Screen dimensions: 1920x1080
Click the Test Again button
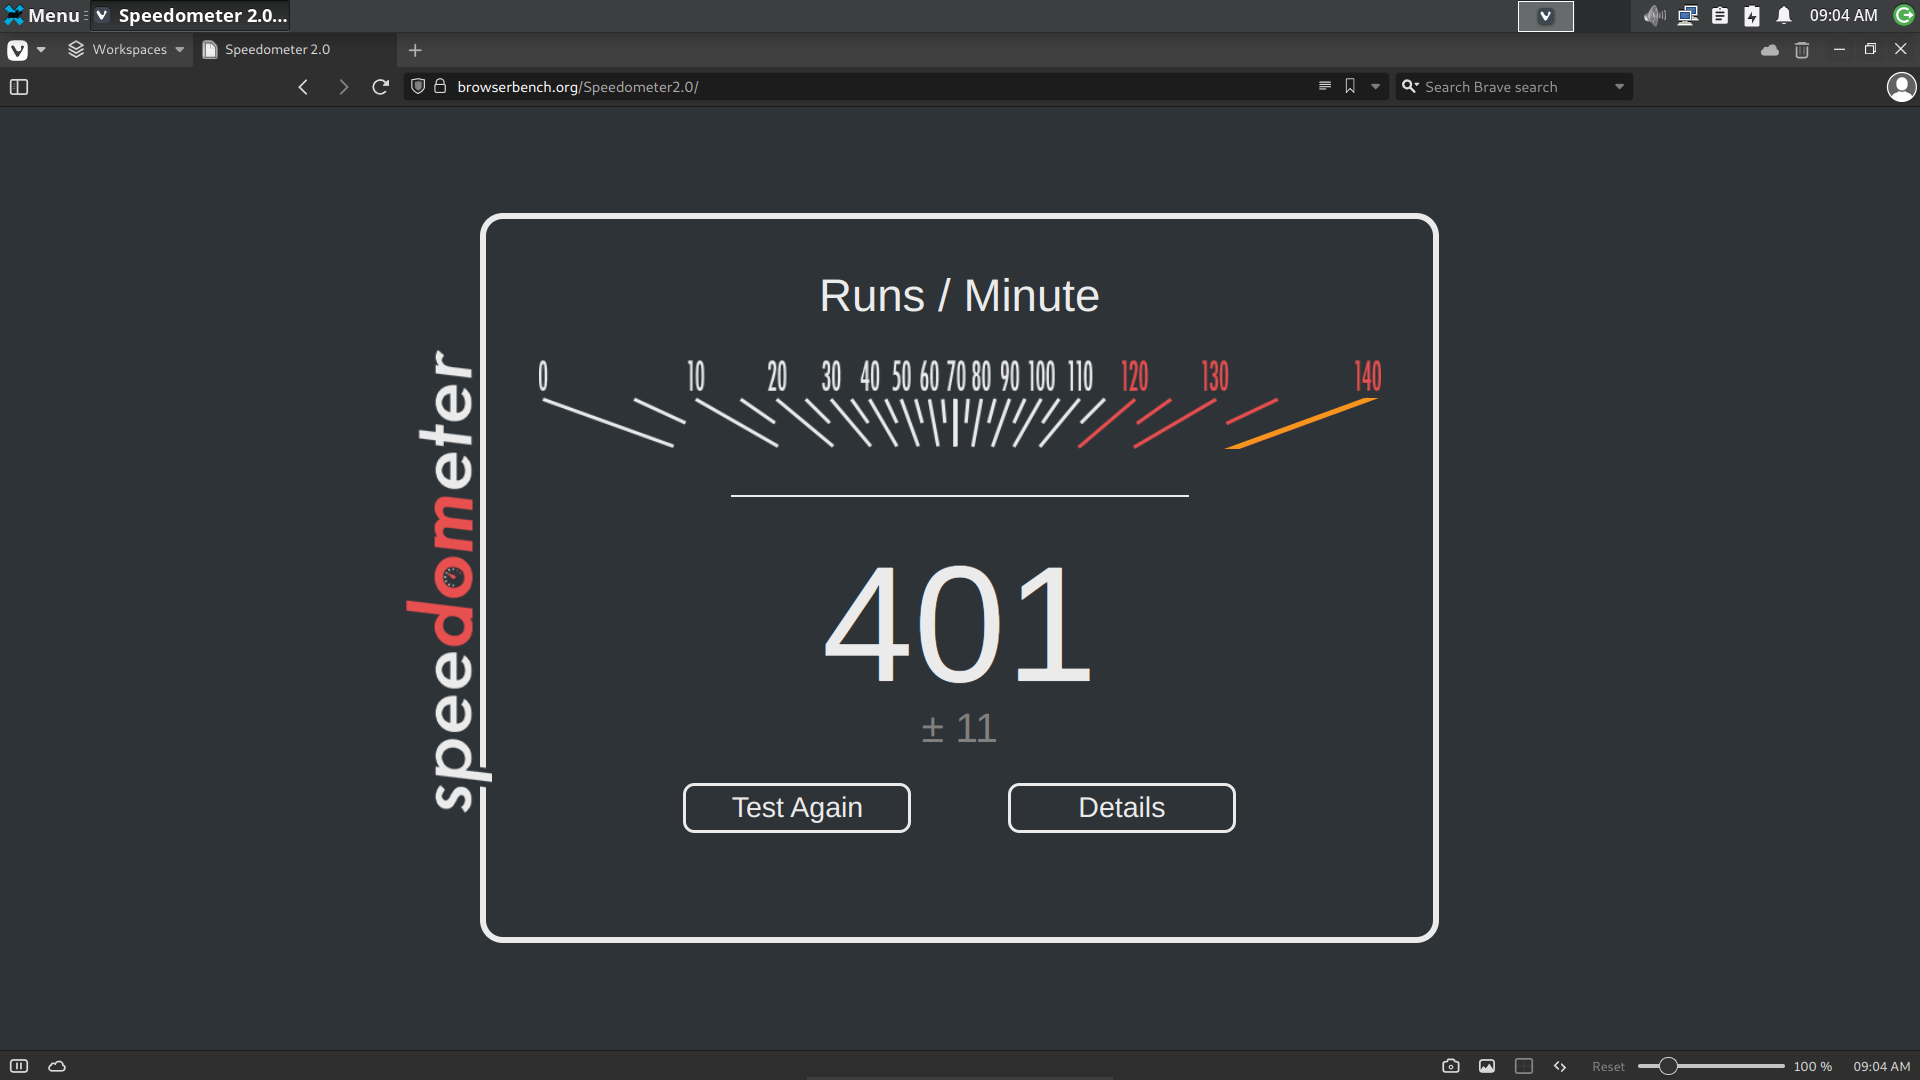pos(797,808)
